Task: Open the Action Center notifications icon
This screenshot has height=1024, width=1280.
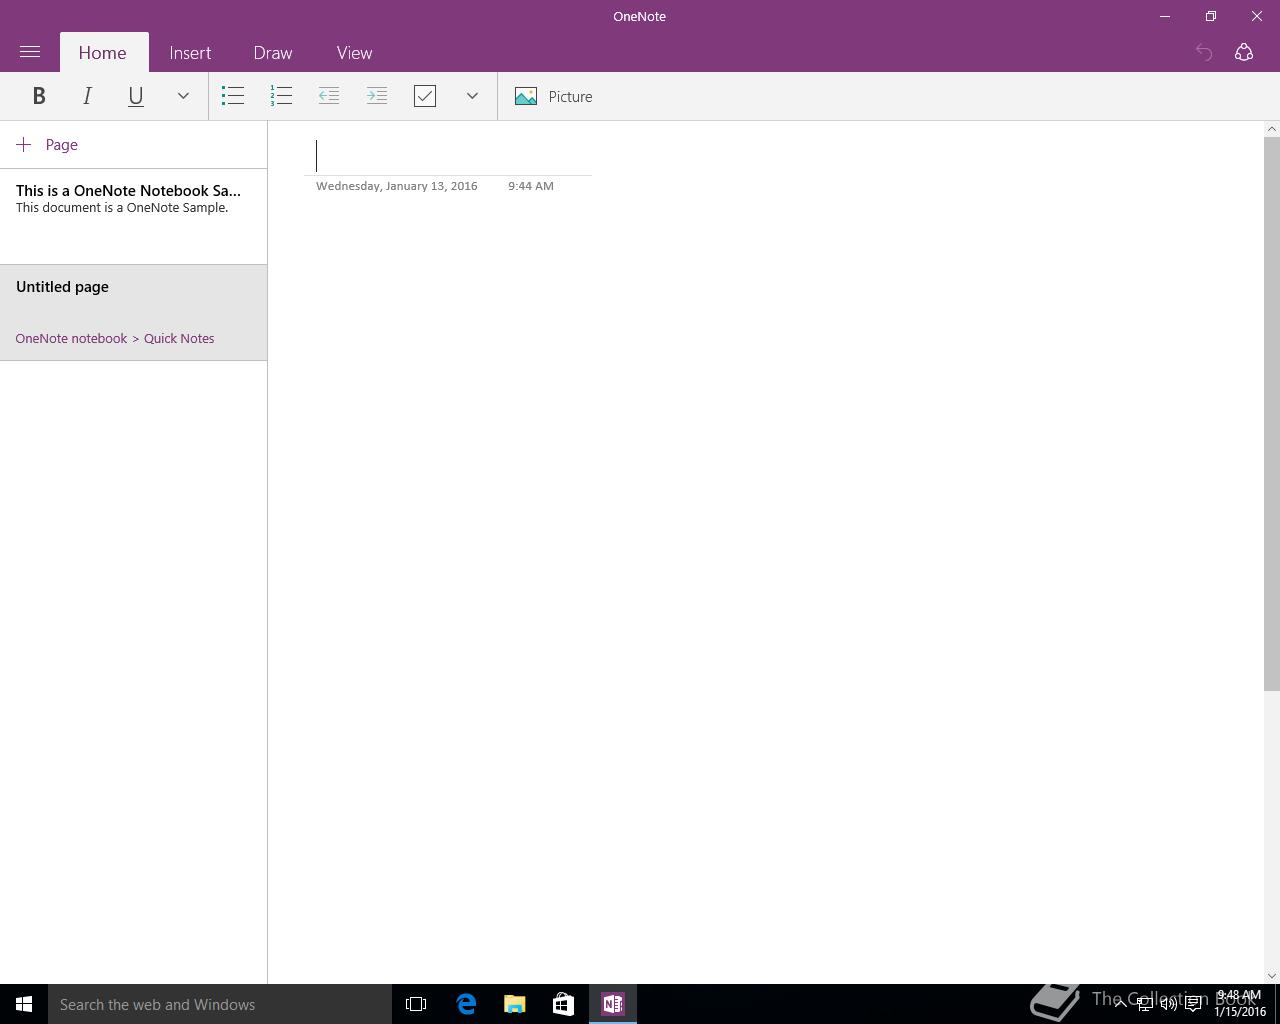Action: click(1193, 1004)
